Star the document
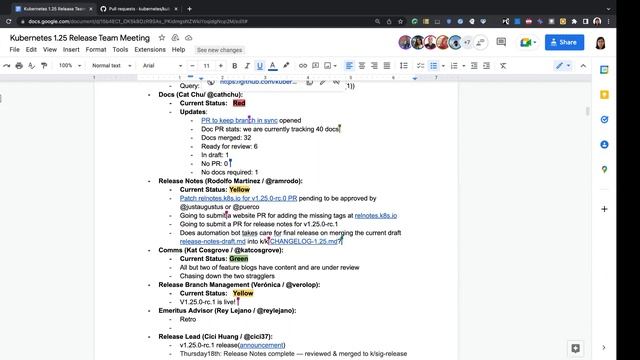The image size is (640, 360). (x=162, y=38)
